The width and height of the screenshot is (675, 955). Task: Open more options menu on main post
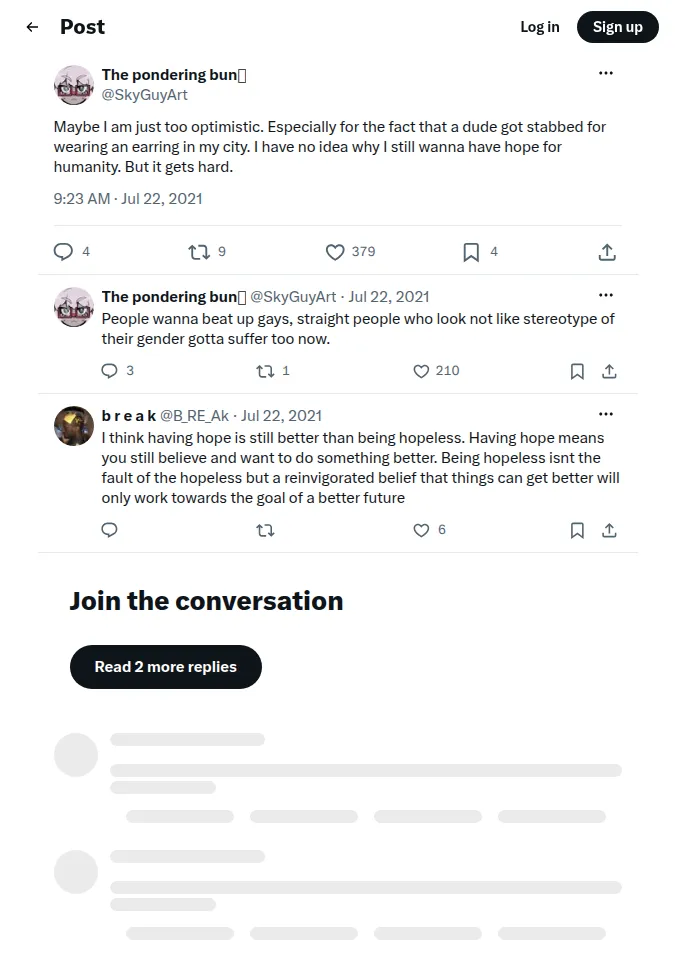(606, 73)
